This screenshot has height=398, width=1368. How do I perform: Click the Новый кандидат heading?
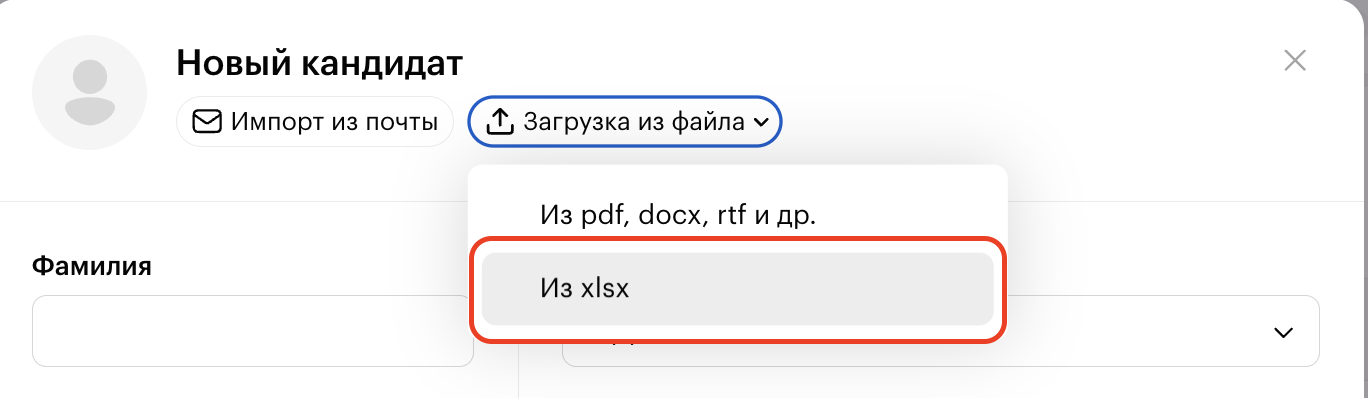pyautogui.click(x=320, y=63)
